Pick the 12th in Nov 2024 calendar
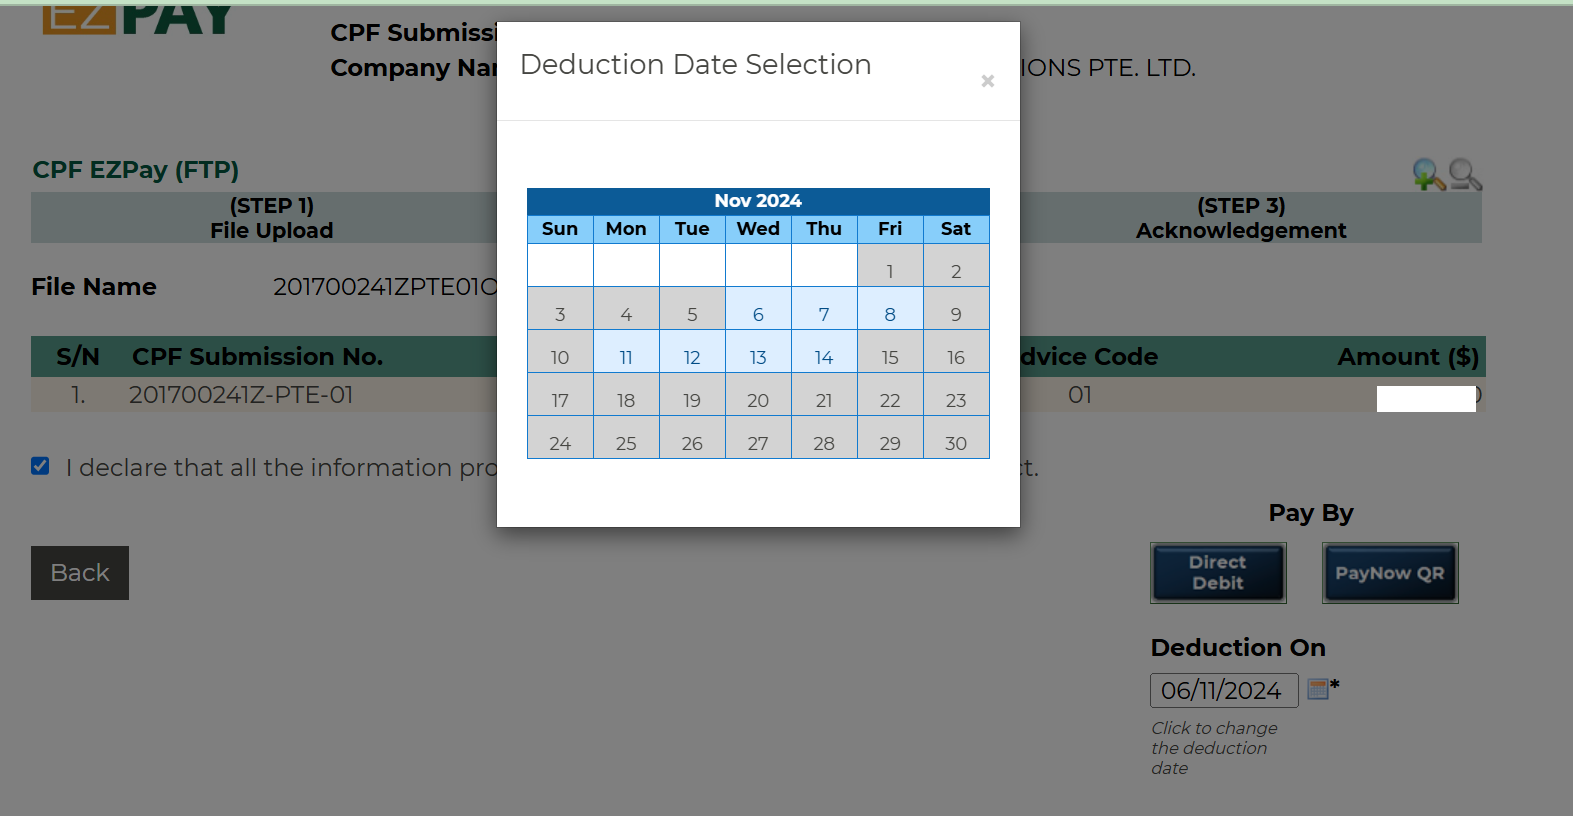 point(692,357)
